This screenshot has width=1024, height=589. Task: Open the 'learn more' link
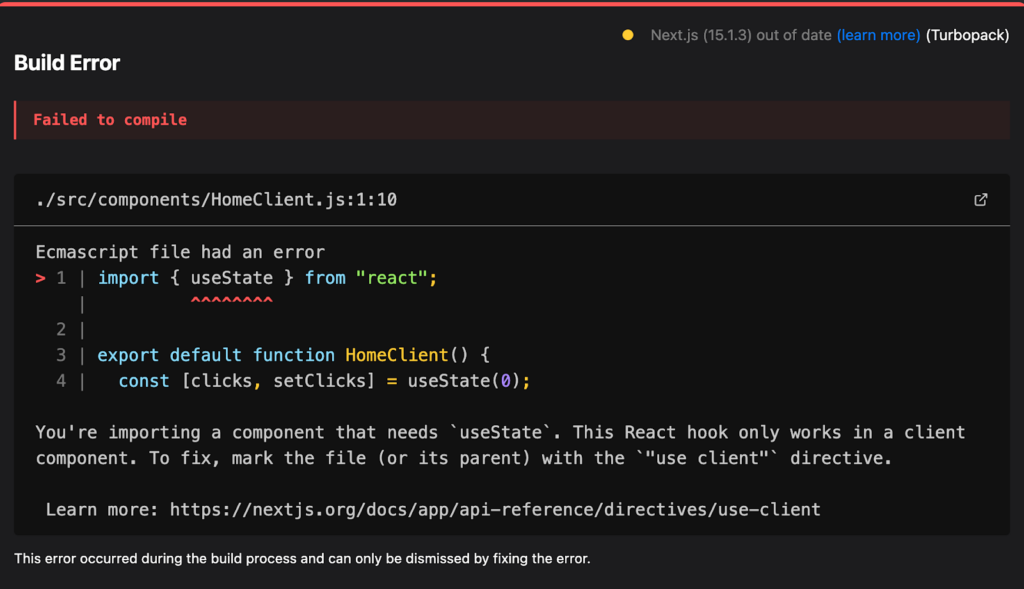(x=878, y=35)
